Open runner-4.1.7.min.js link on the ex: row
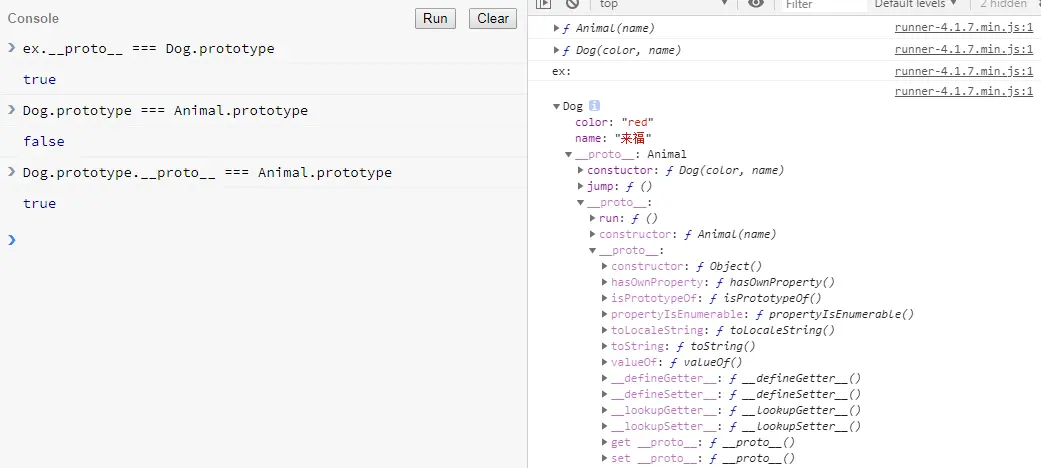The image size is (1041, 468). pyautogui.click(x=964, y=71)
